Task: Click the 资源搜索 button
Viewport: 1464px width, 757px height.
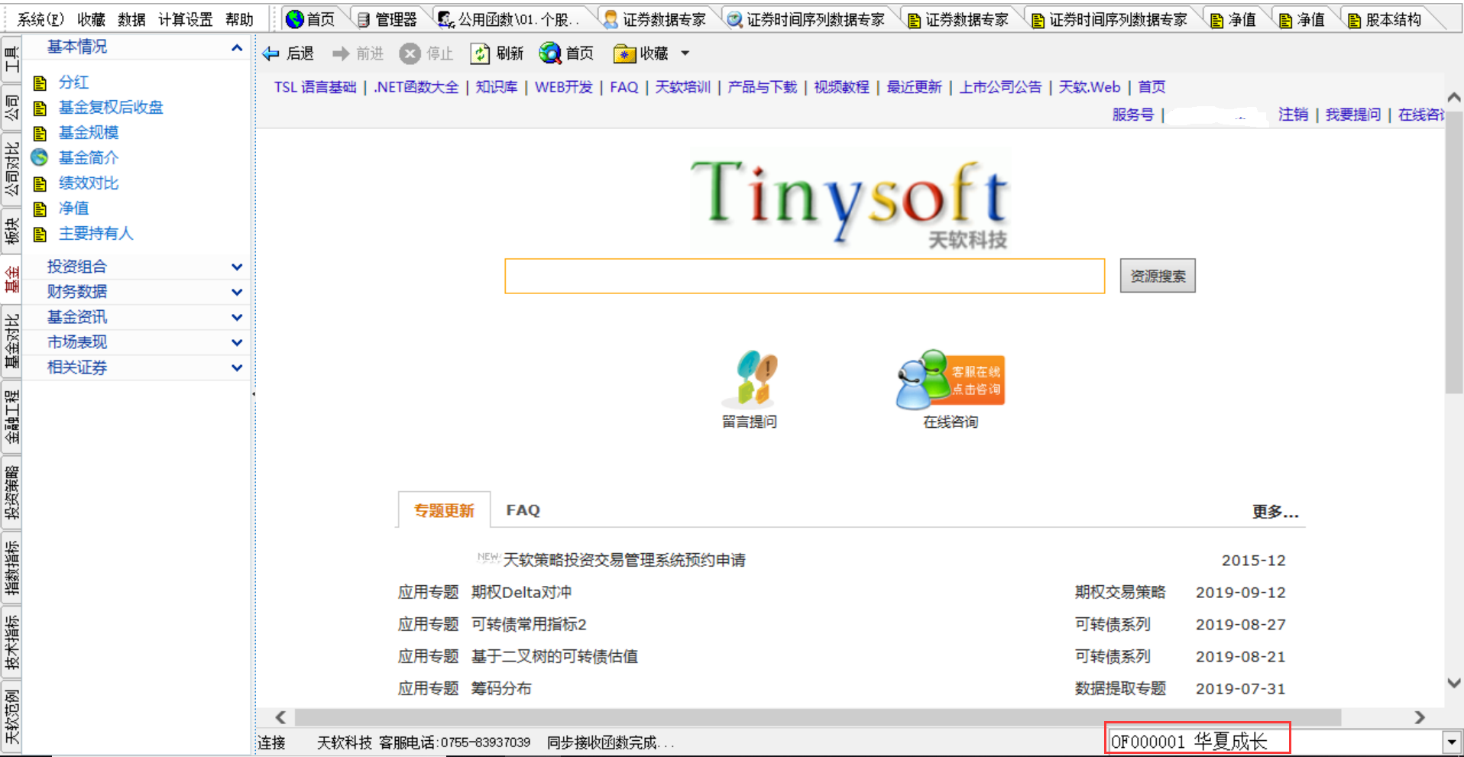Action: pos(1158,276)
